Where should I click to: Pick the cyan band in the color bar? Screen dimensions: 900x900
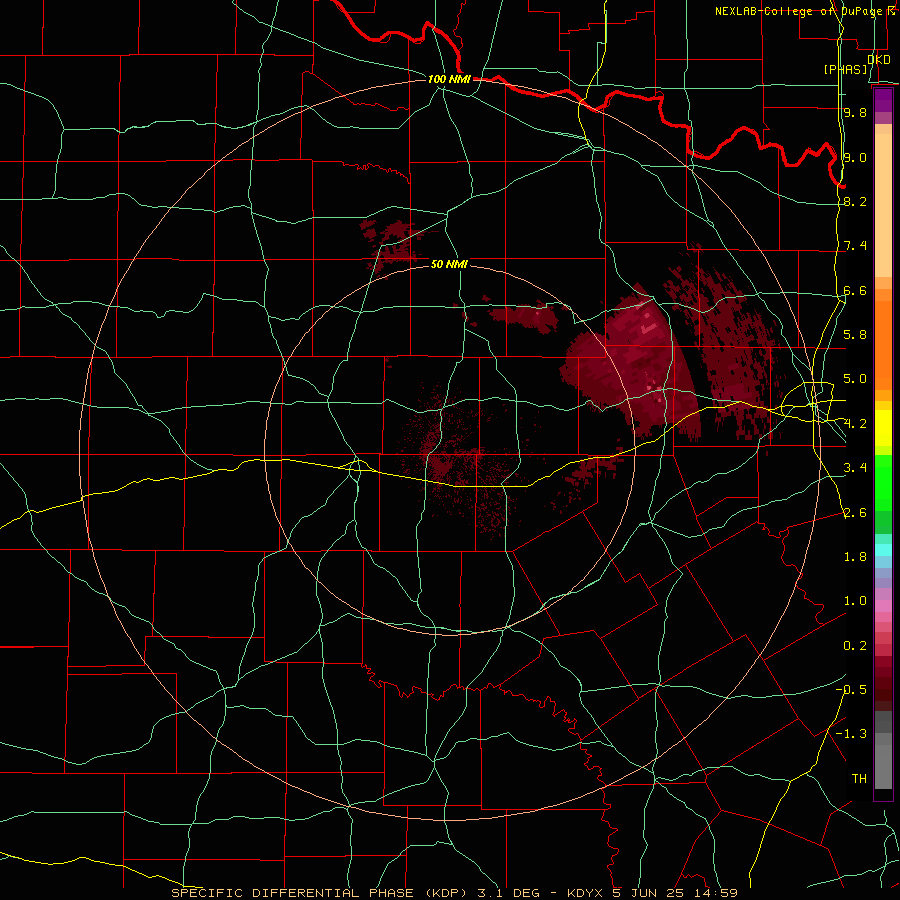click(x=883, y=549)
